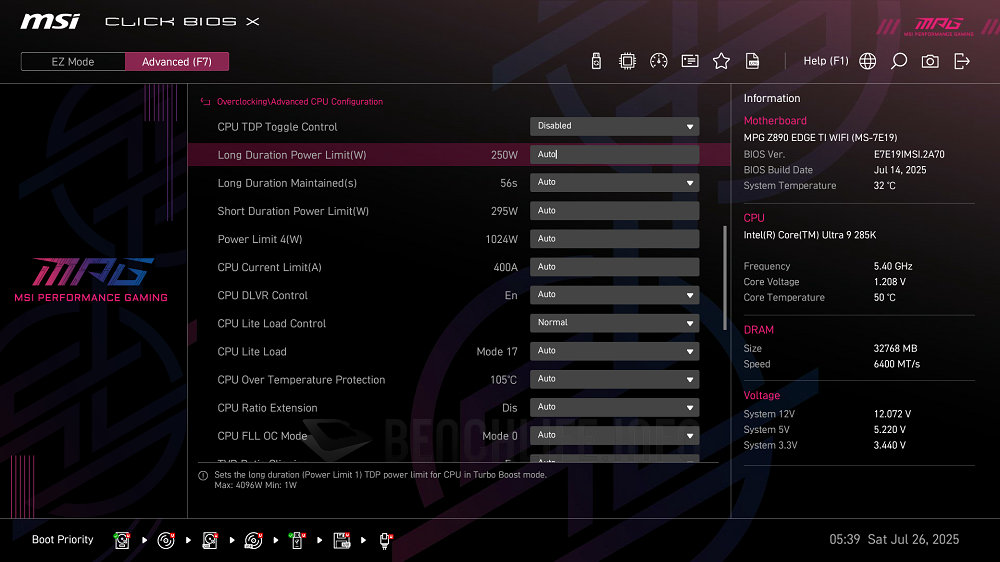Viewport: 1000px width, 562px height.
Task: Select the Long Duration Power Limit(W) row label
Action: [292, 155]
